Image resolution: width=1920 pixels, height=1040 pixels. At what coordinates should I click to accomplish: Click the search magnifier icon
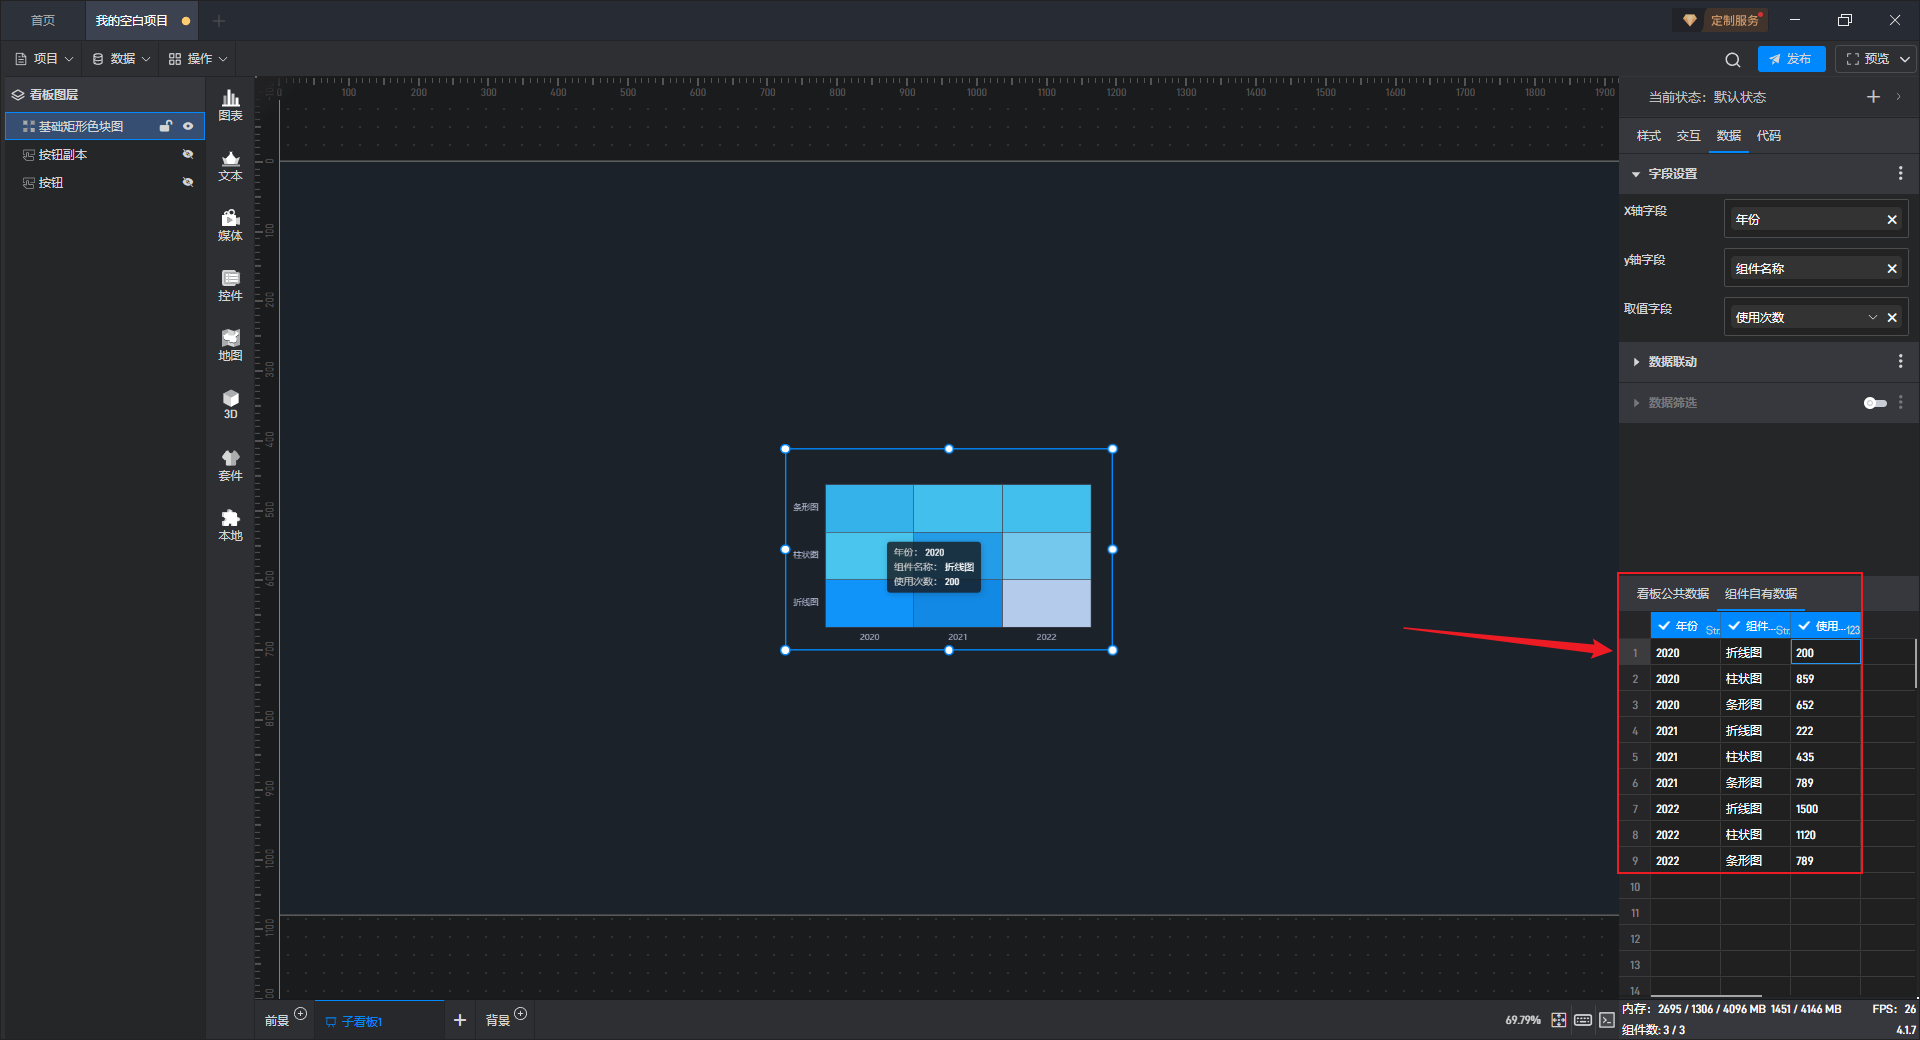pos(1732,59)
